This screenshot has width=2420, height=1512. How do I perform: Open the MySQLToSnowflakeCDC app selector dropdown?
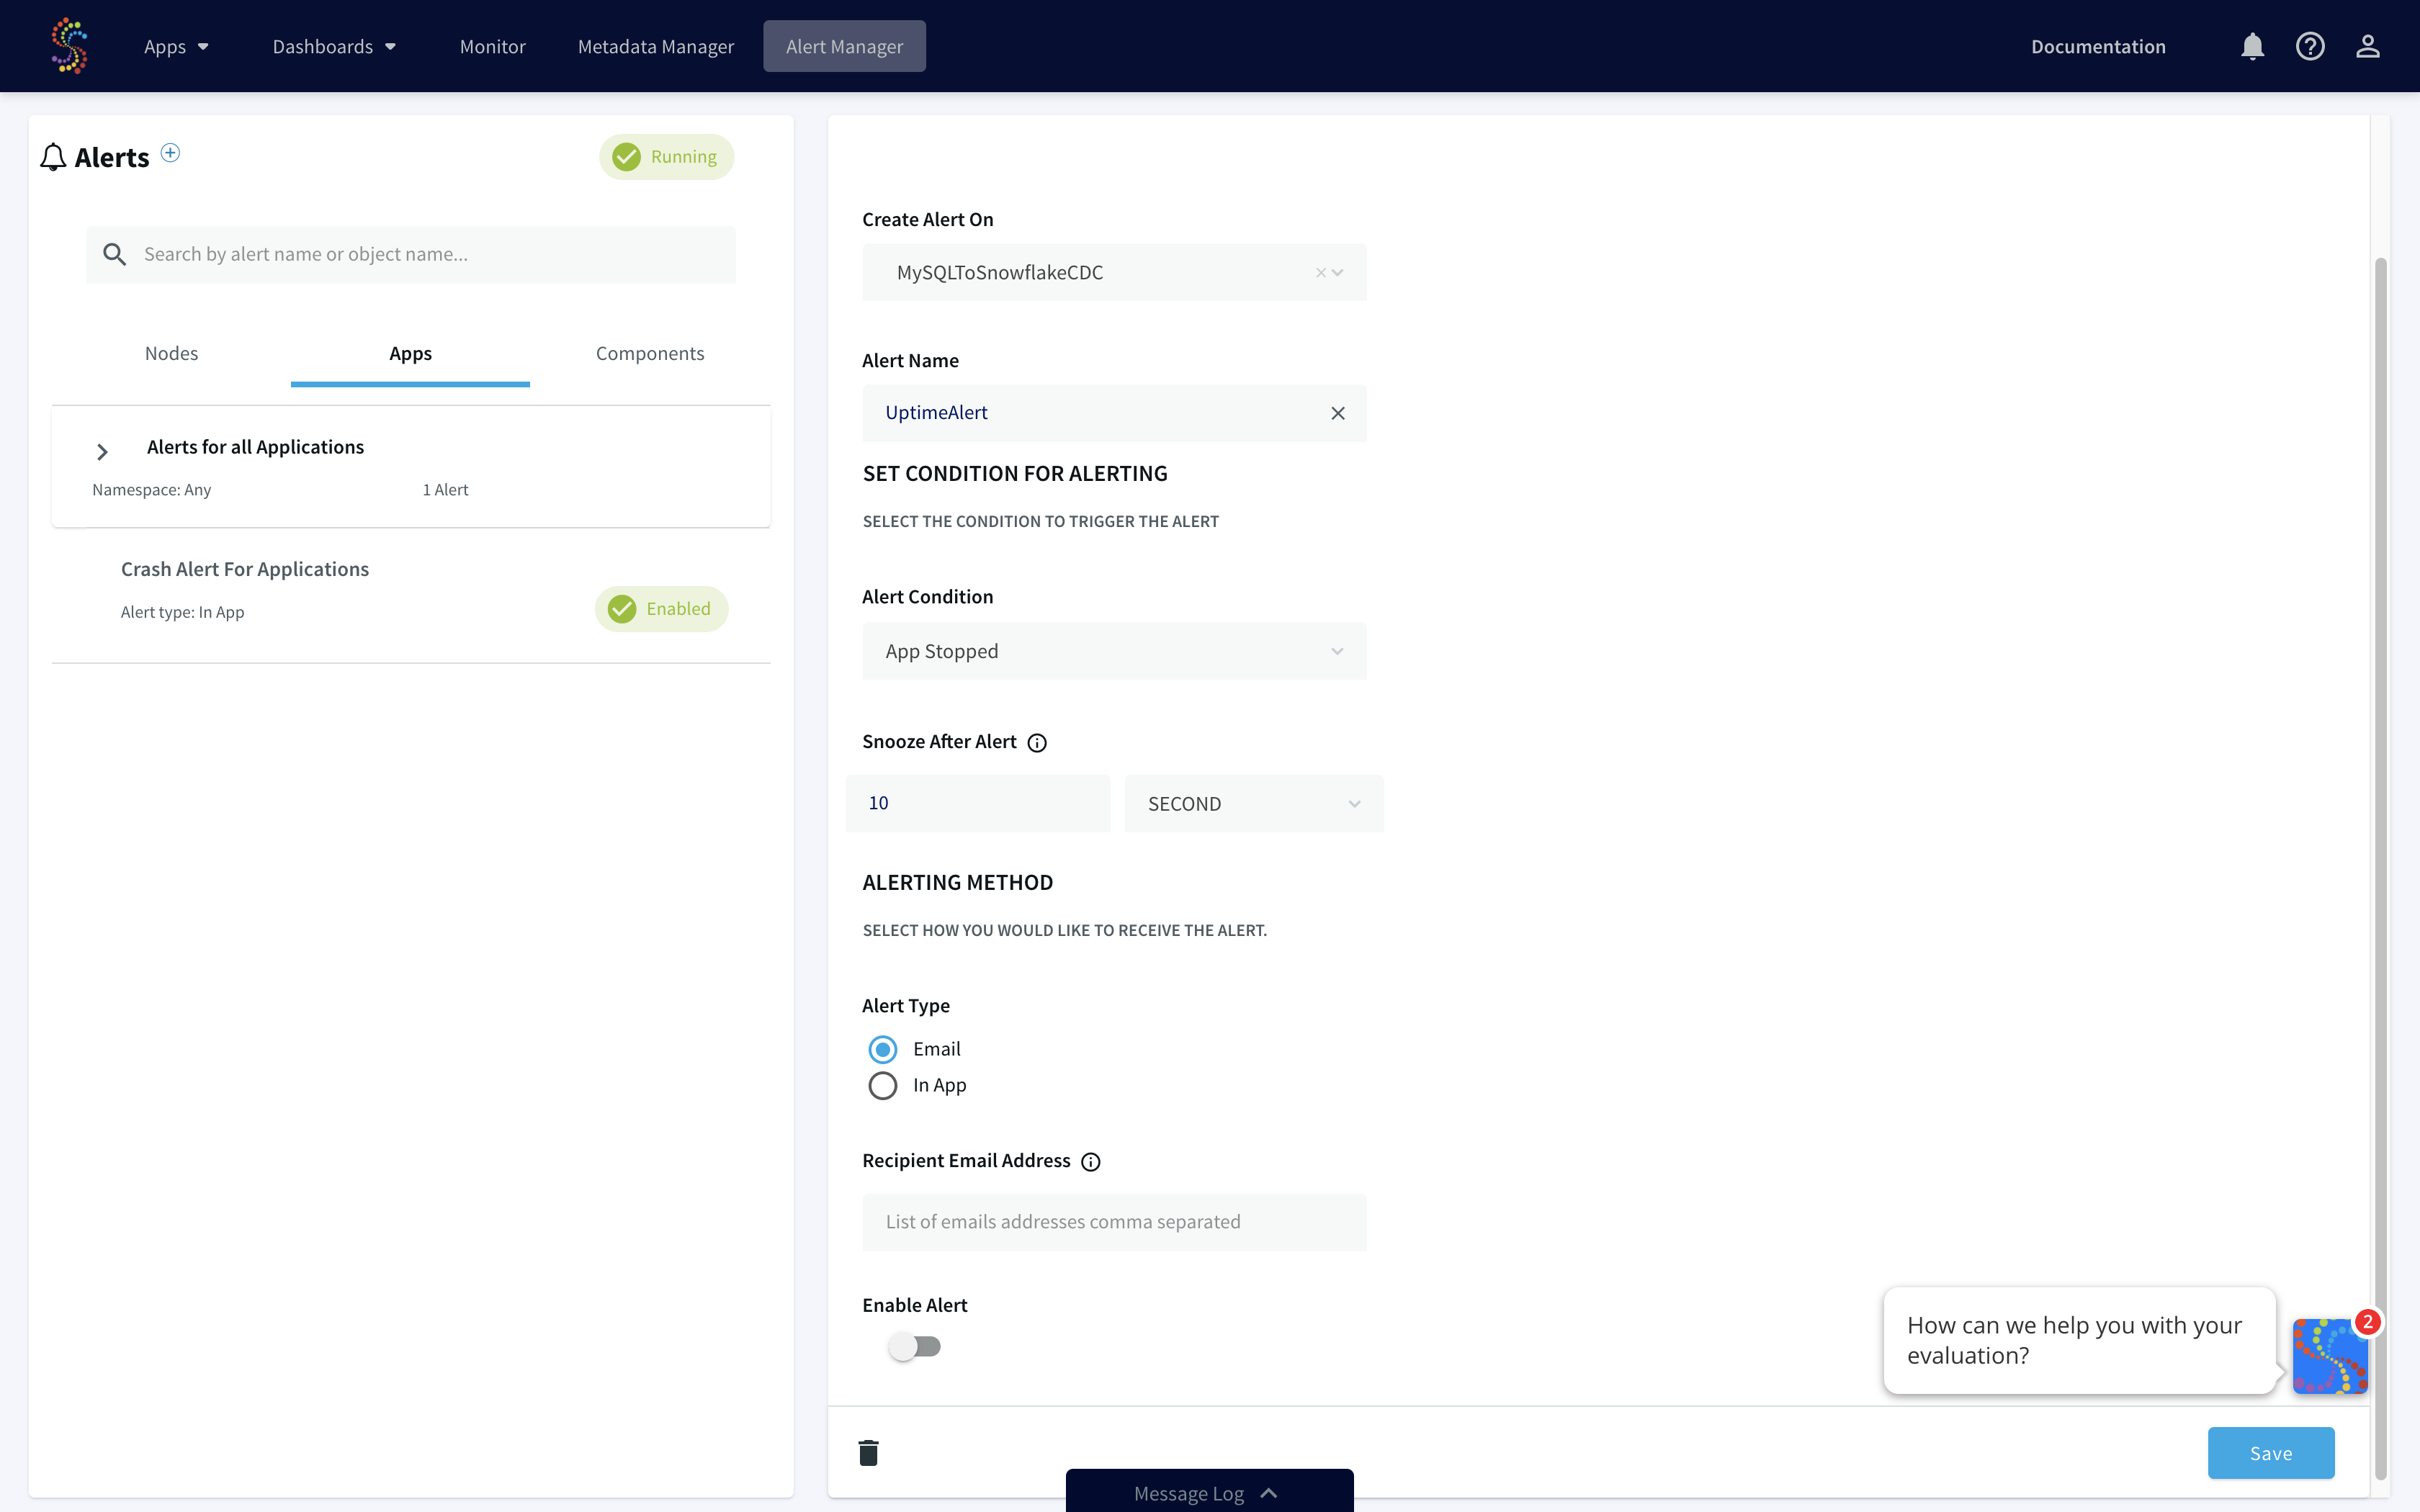[x=1338, y=271]
